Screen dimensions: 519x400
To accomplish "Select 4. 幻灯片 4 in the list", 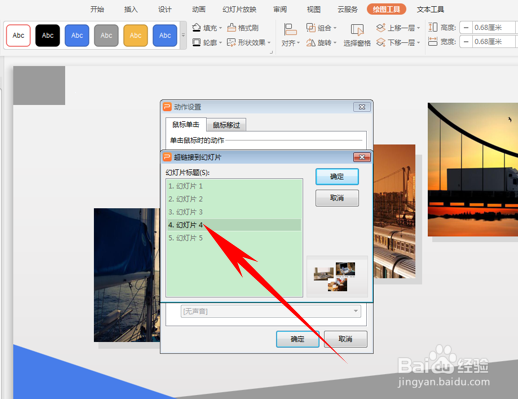I will click(x=234, y=225).
